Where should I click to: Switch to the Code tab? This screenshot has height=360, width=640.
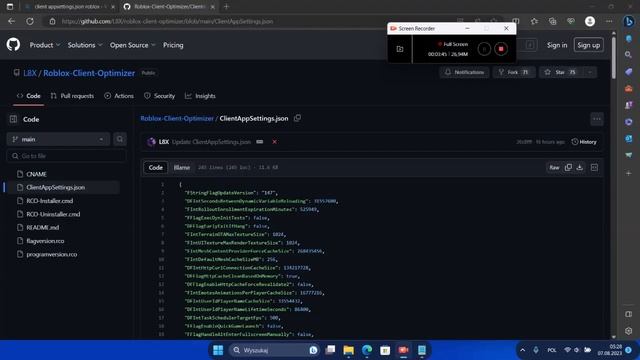(29, 96)
